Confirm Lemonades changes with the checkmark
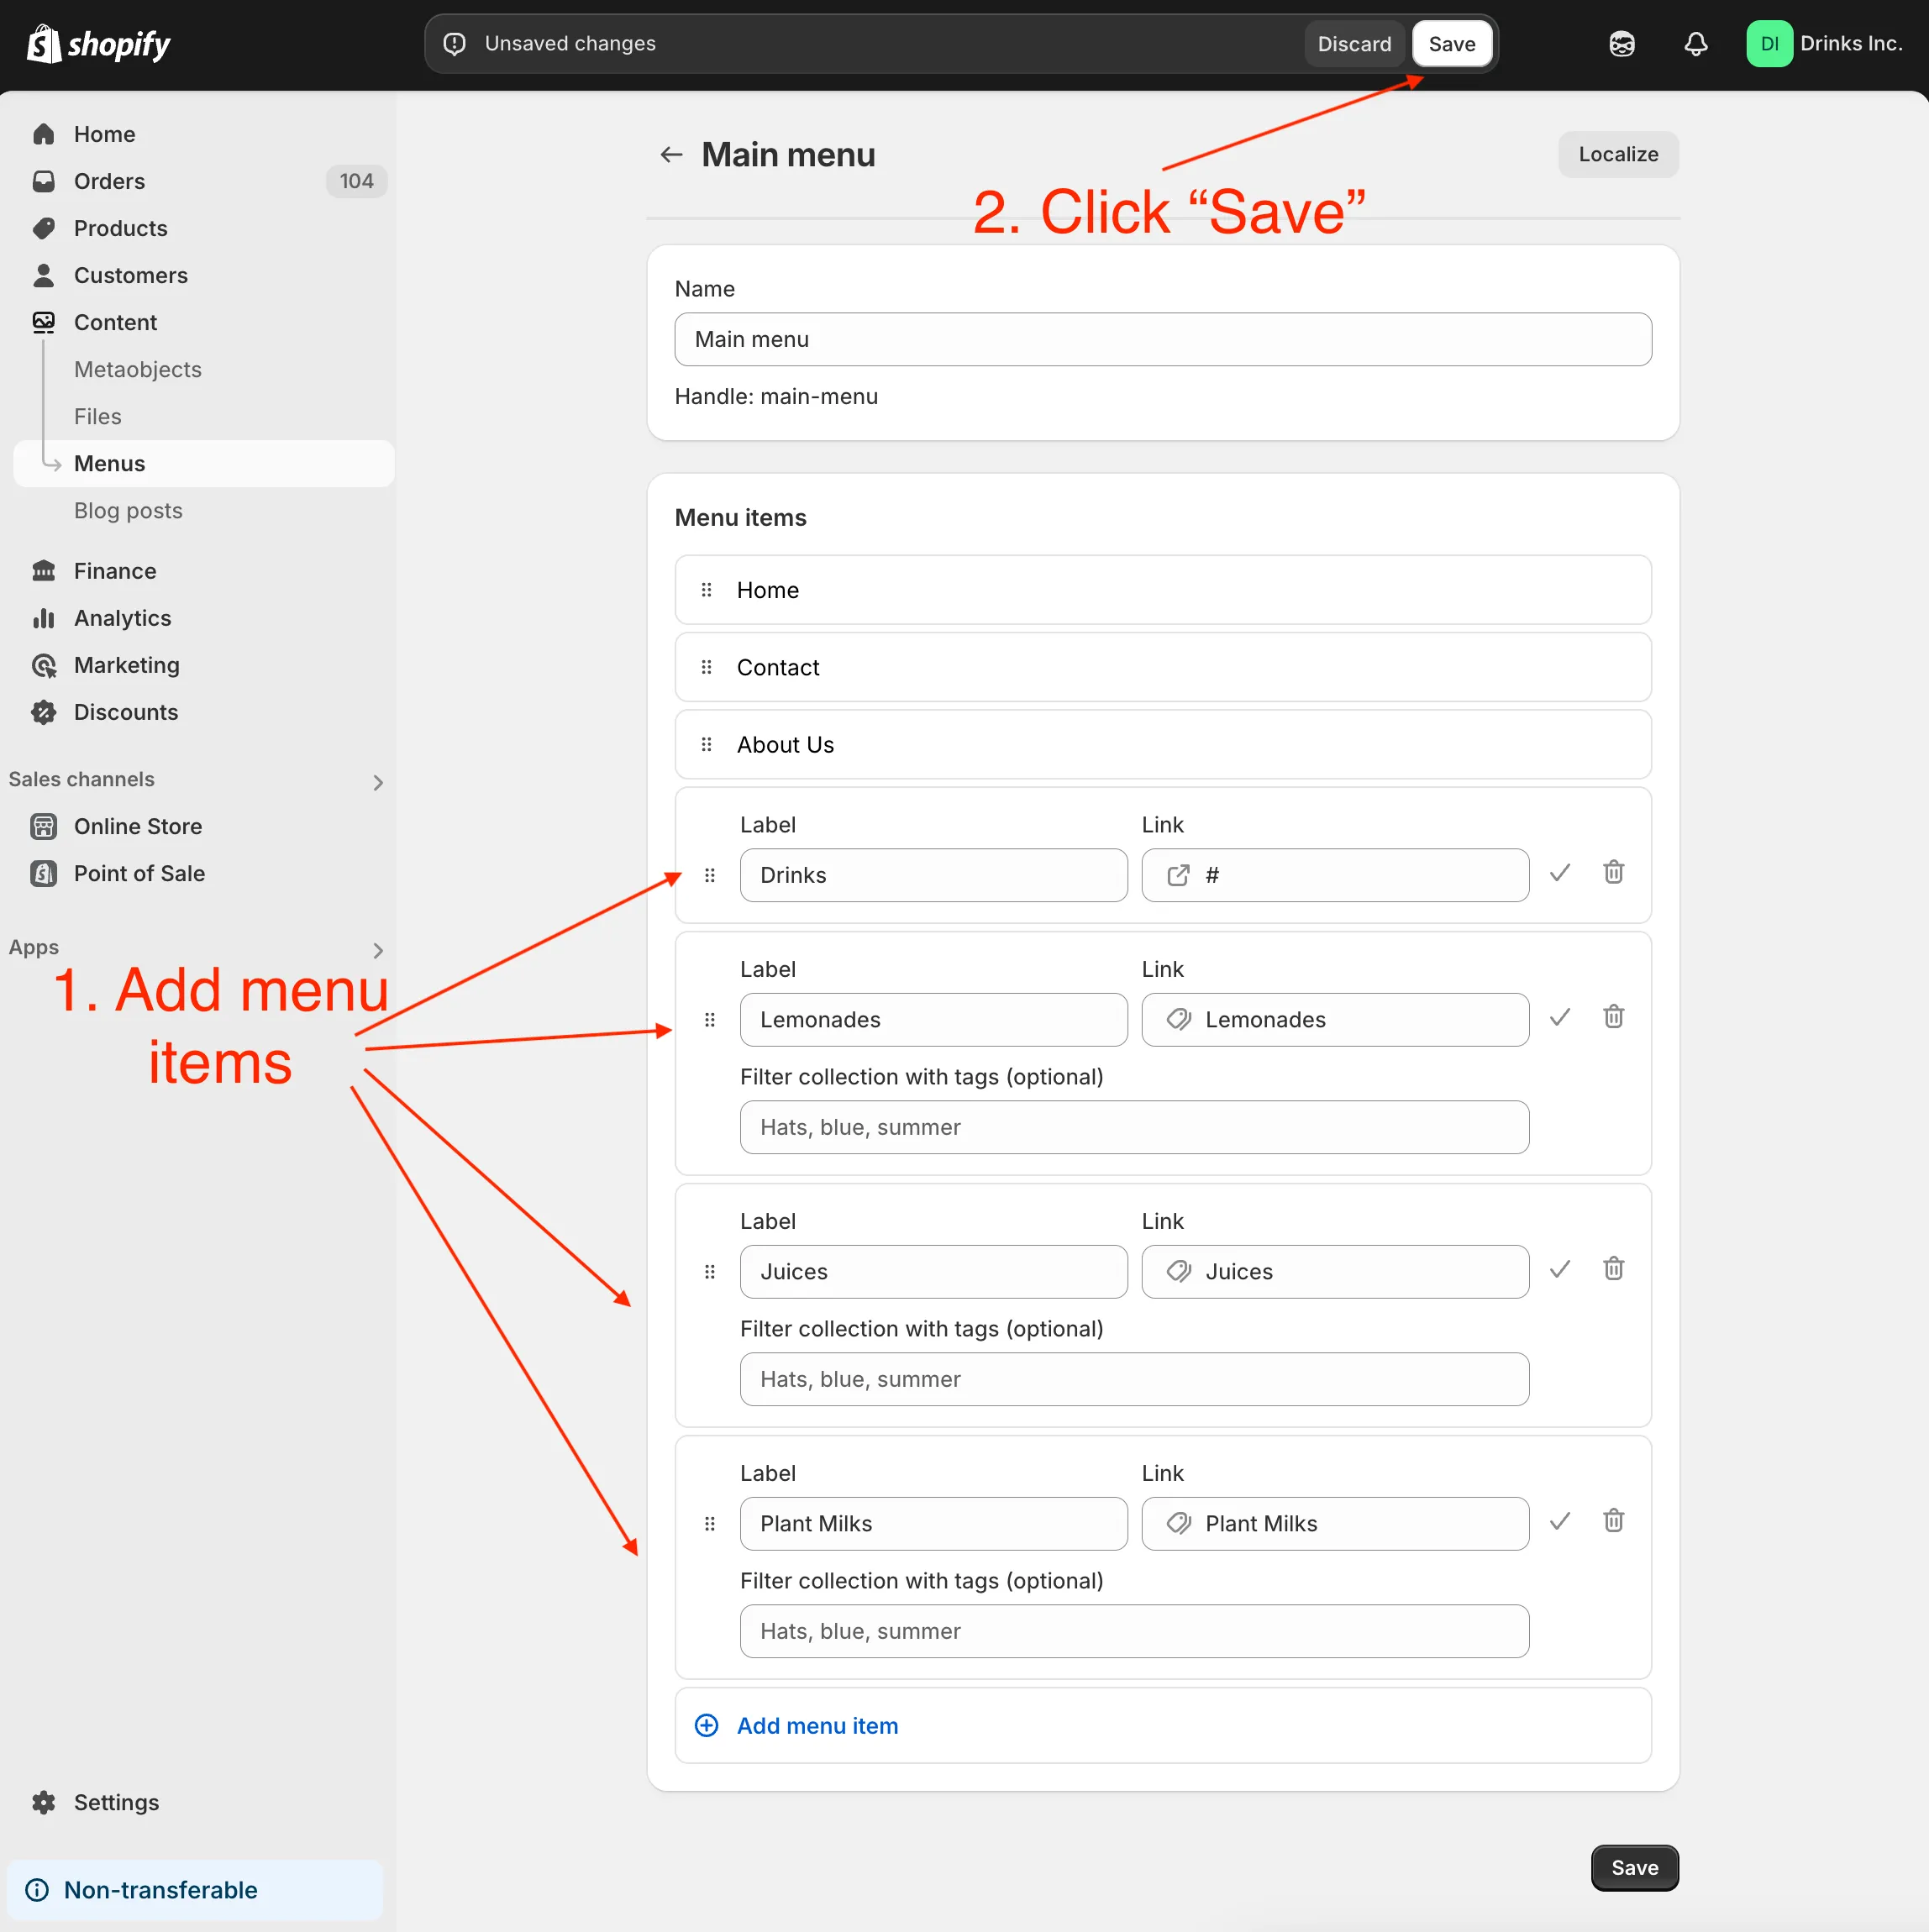The image size is (1929, 1932). pos(1560,1017)
